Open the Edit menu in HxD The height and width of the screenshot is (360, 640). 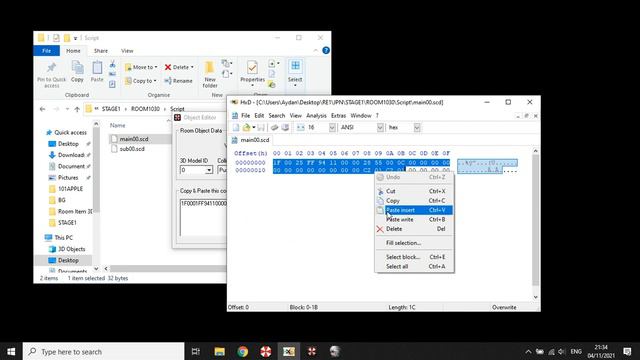coord(259,116)
